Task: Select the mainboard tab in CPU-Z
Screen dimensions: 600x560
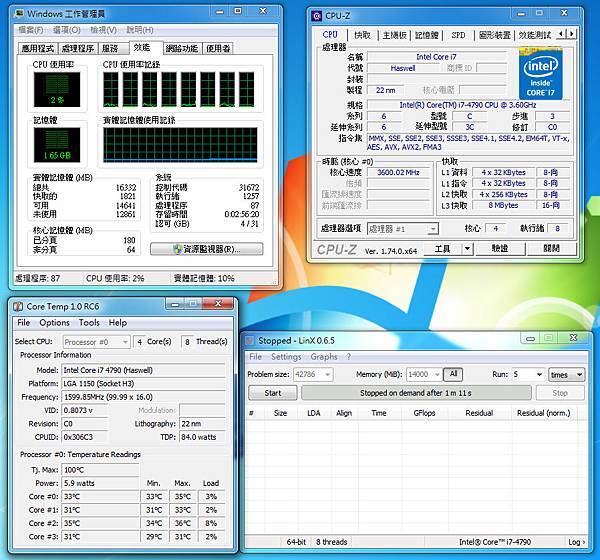Action: coord(395,35)
